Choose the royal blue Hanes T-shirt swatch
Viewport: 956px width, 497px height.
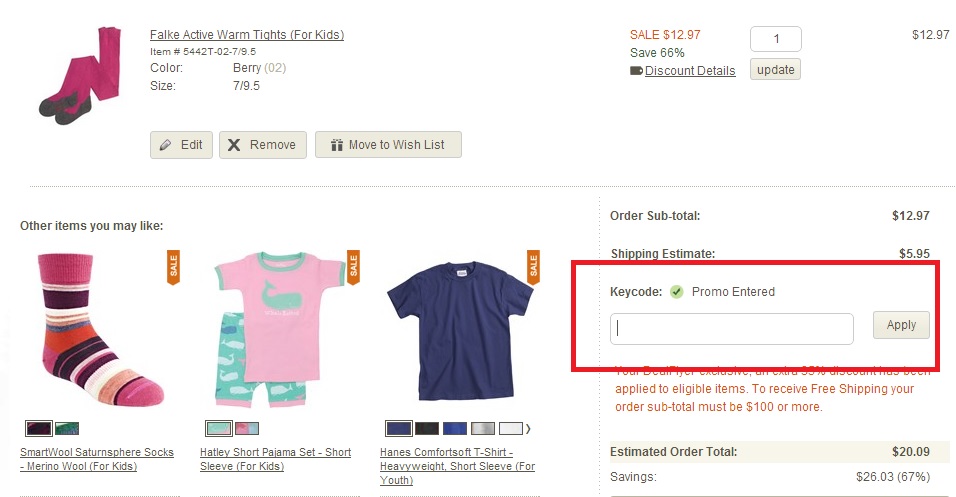(x=455, y=429)
